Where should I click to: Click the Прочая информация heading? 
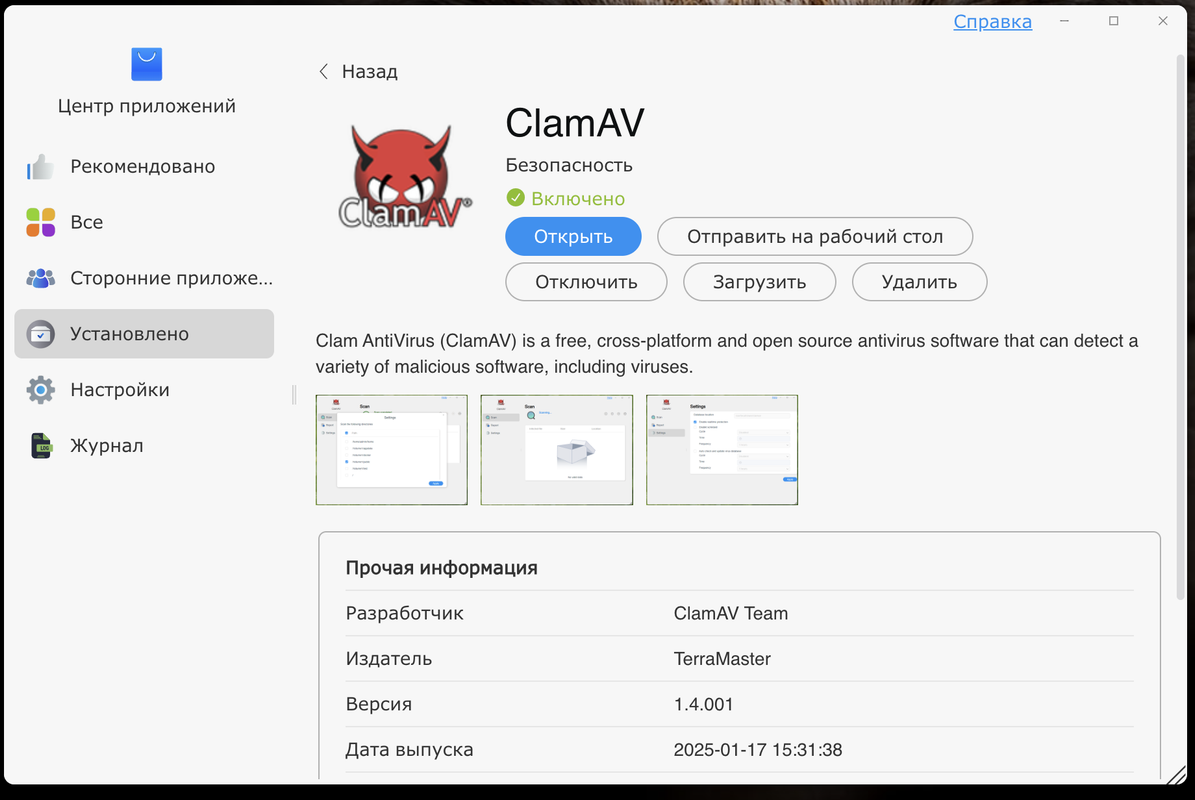[441, 568]
